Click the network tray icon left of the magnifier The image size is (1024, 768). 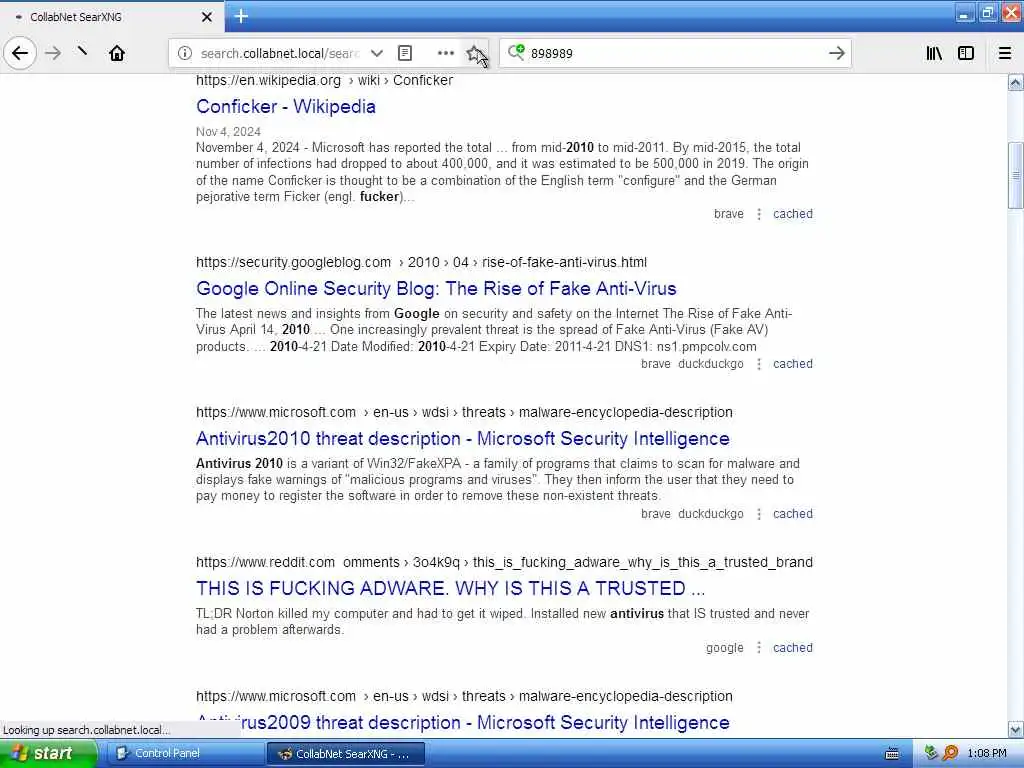click(931, 753)
